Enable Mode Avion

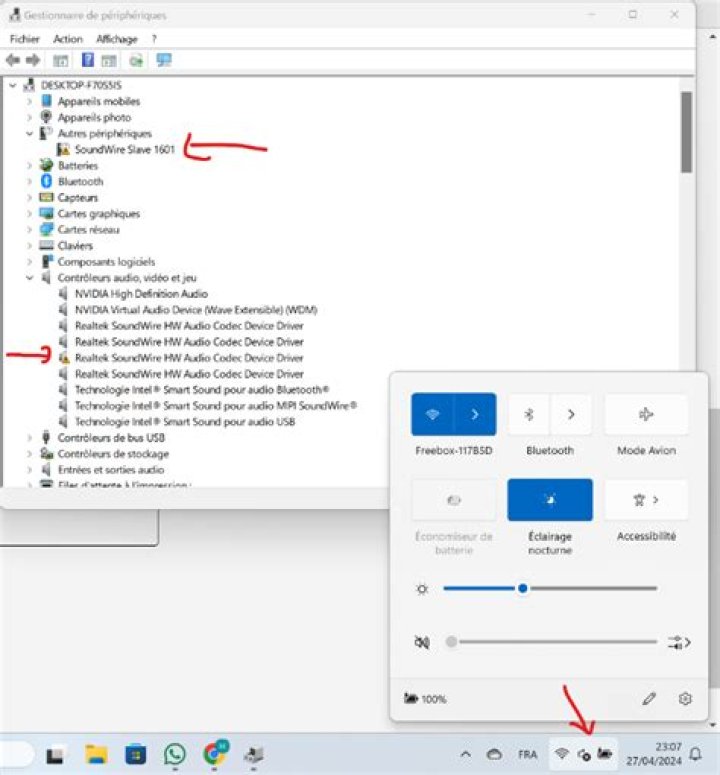(646, 414)
